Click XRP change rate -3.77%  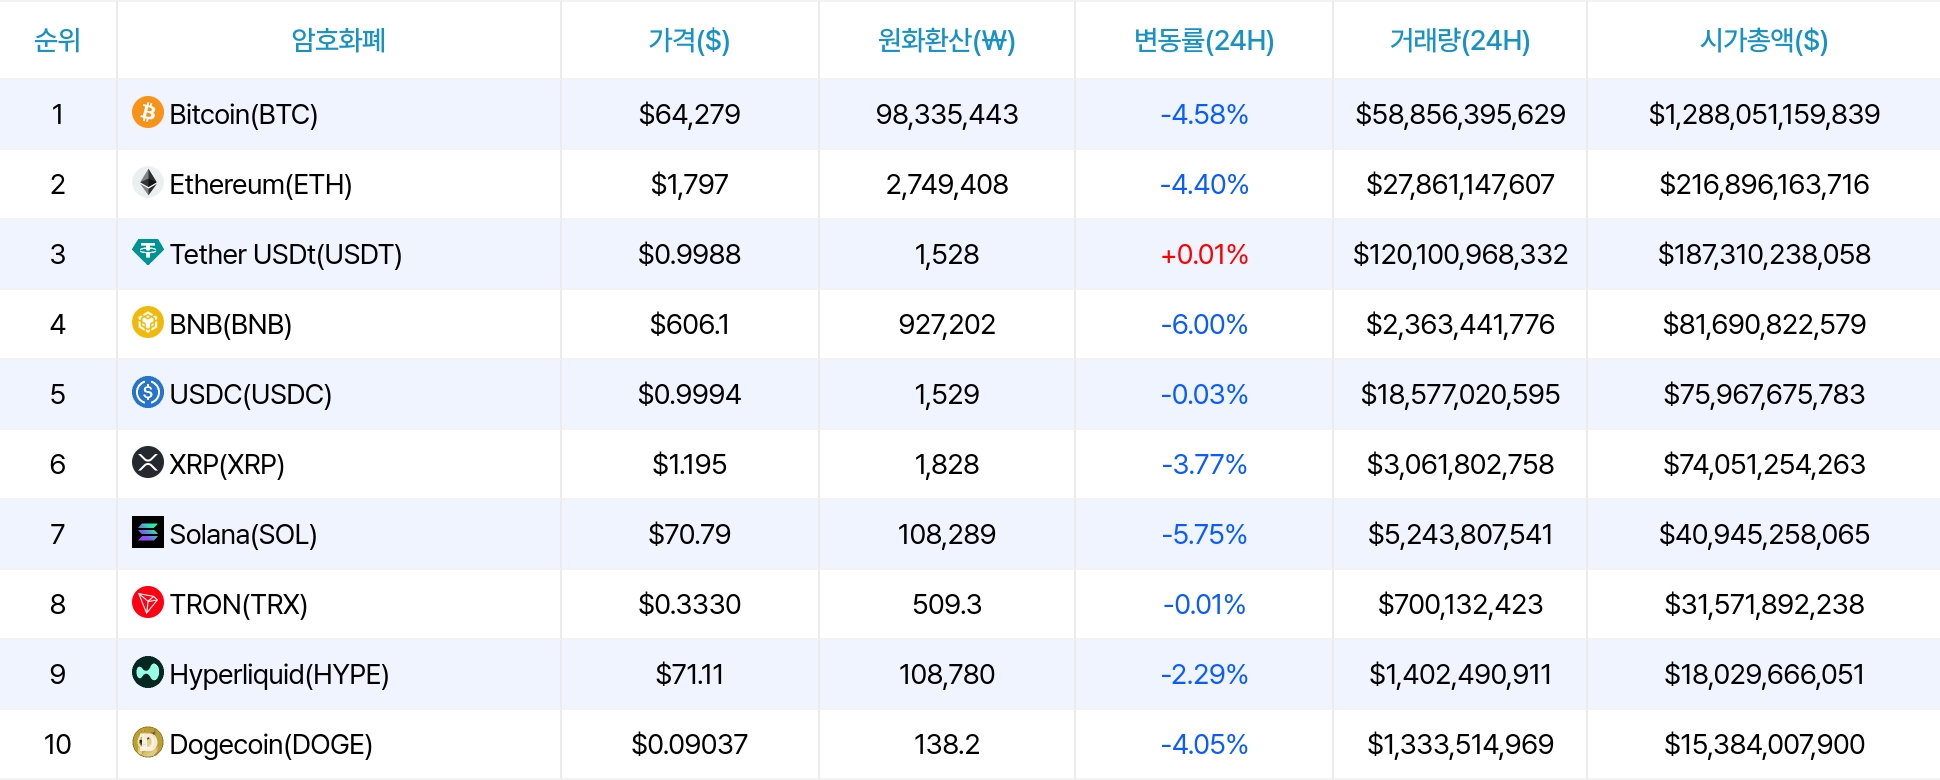pyautogui.click(x=1204, y=464)
